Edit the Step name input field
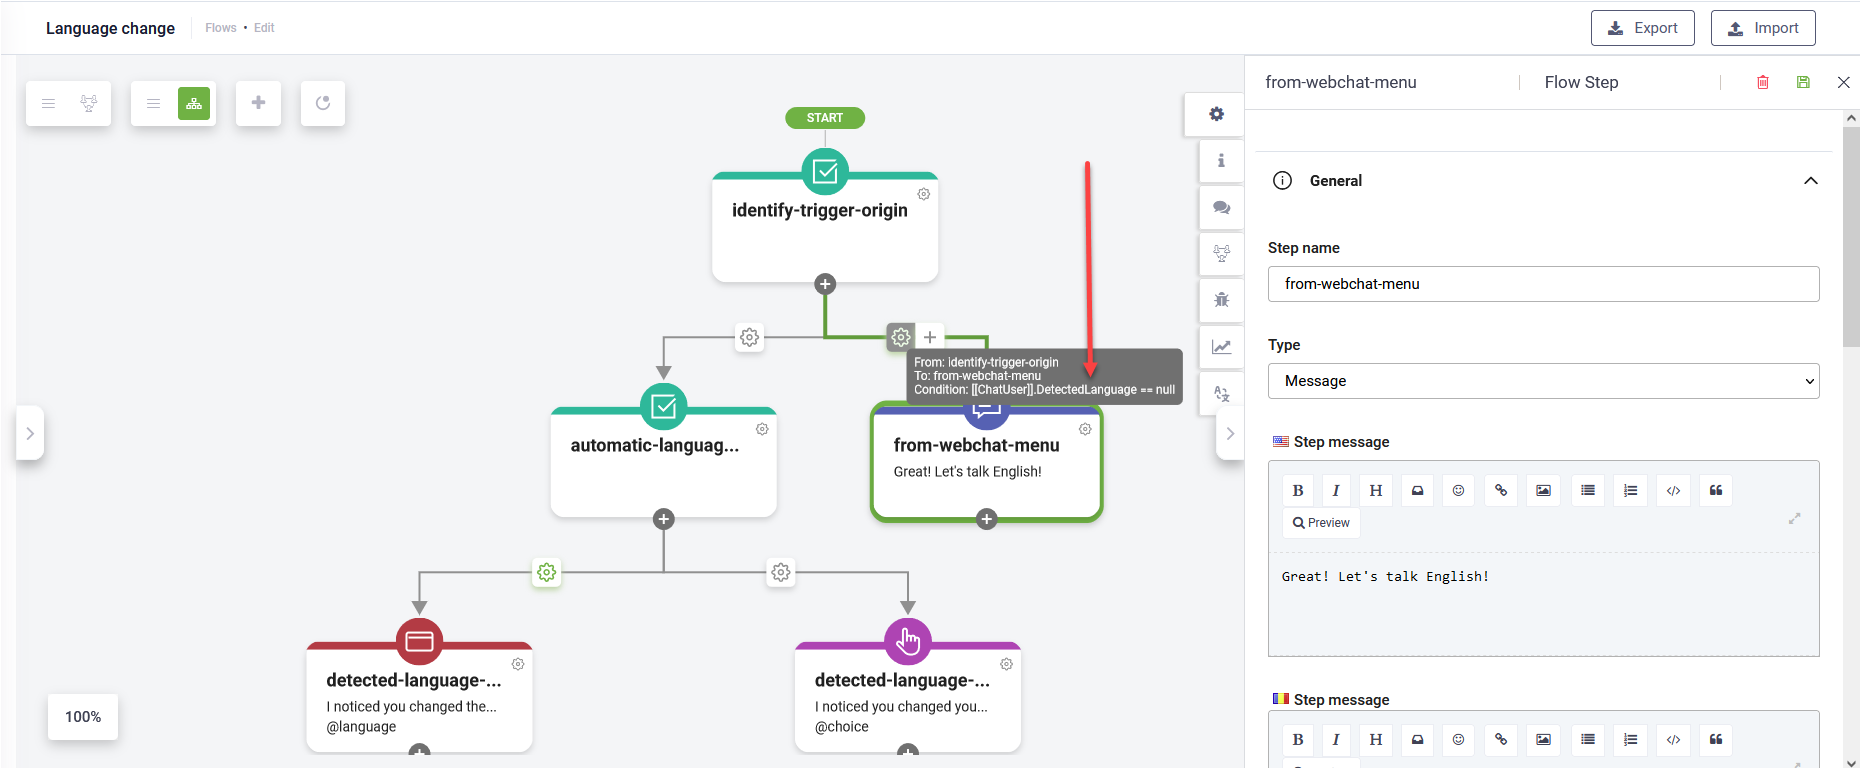Viewport: 1860px width, 768px height. [x=1543, y=284]
